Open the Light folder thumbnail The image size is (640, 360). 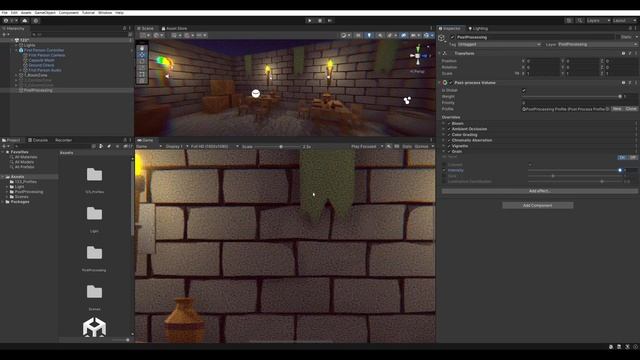(x=94, y=213)
